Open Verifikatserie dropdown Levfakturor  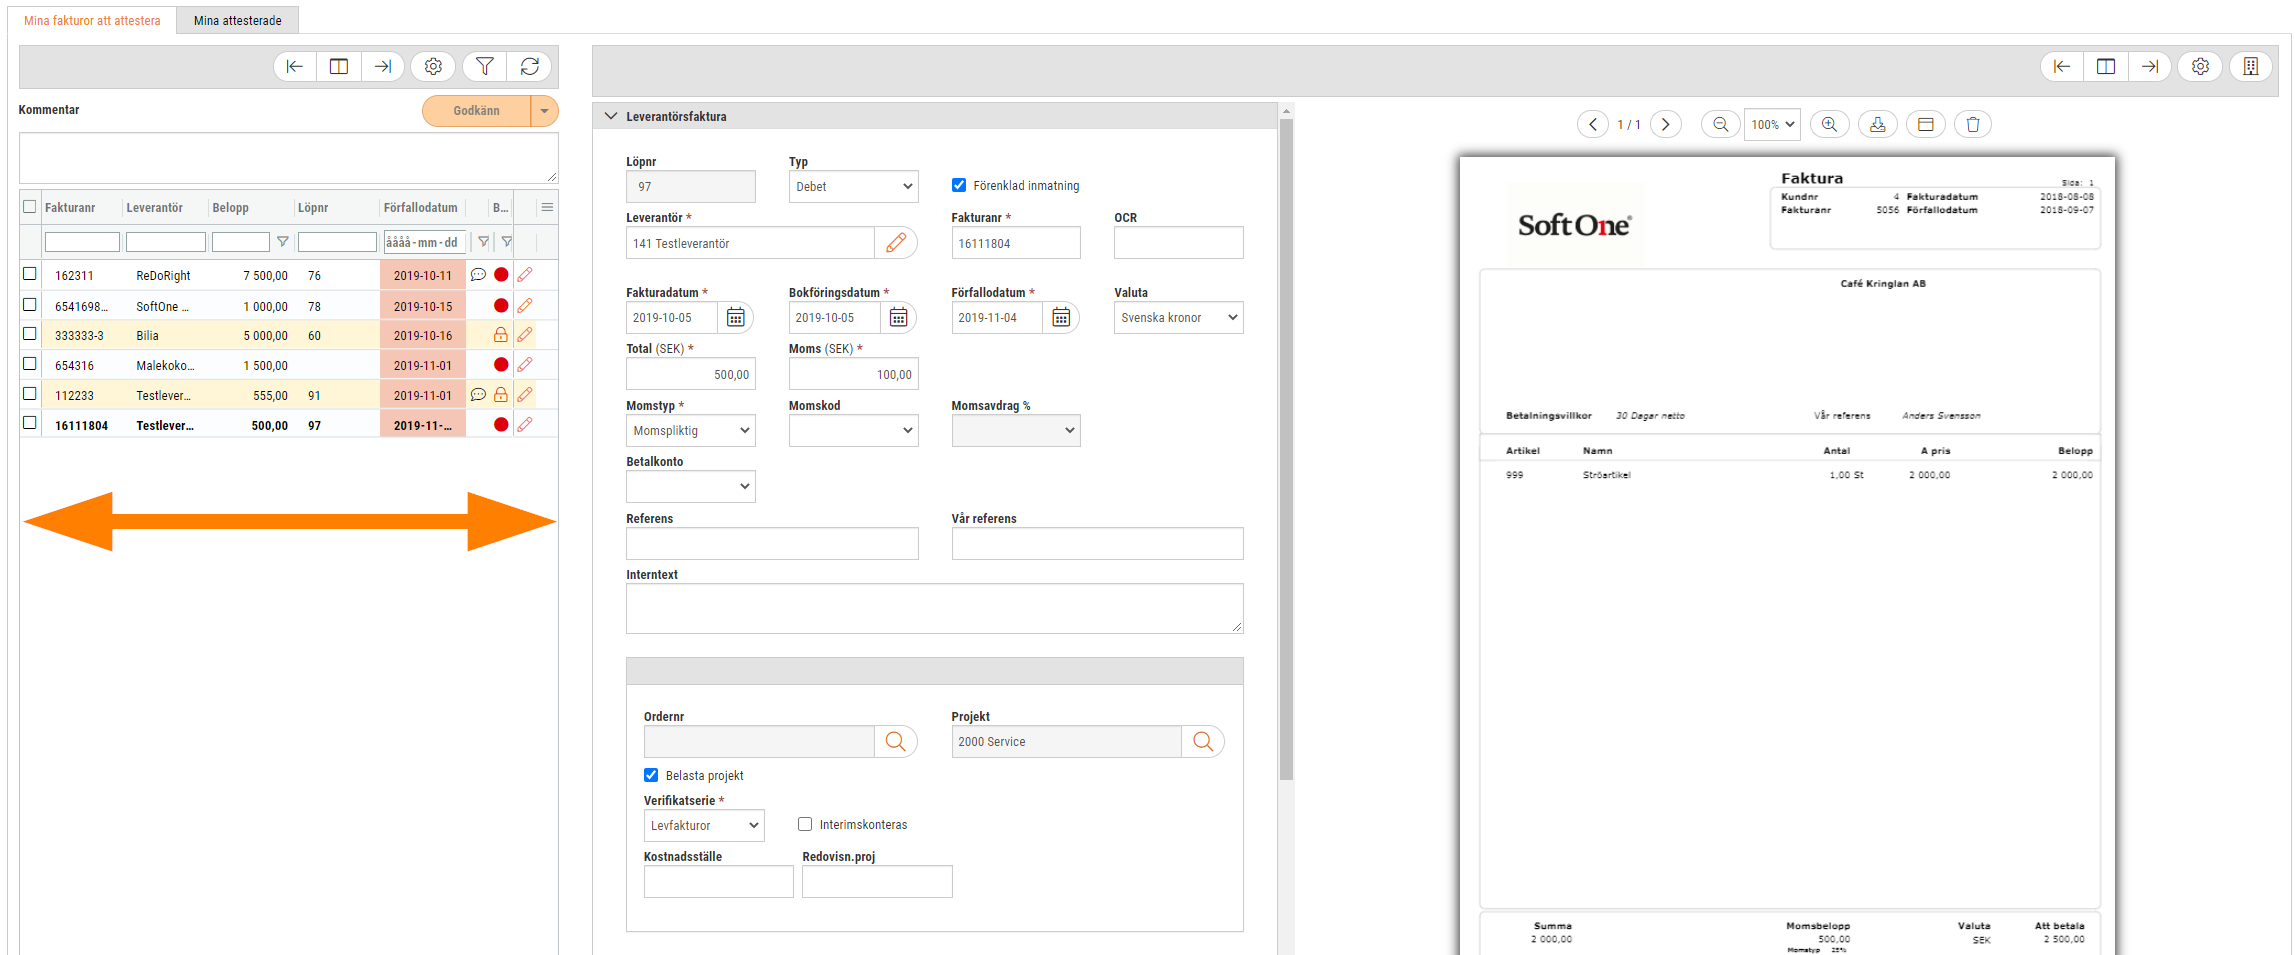[x=704, y=826]
